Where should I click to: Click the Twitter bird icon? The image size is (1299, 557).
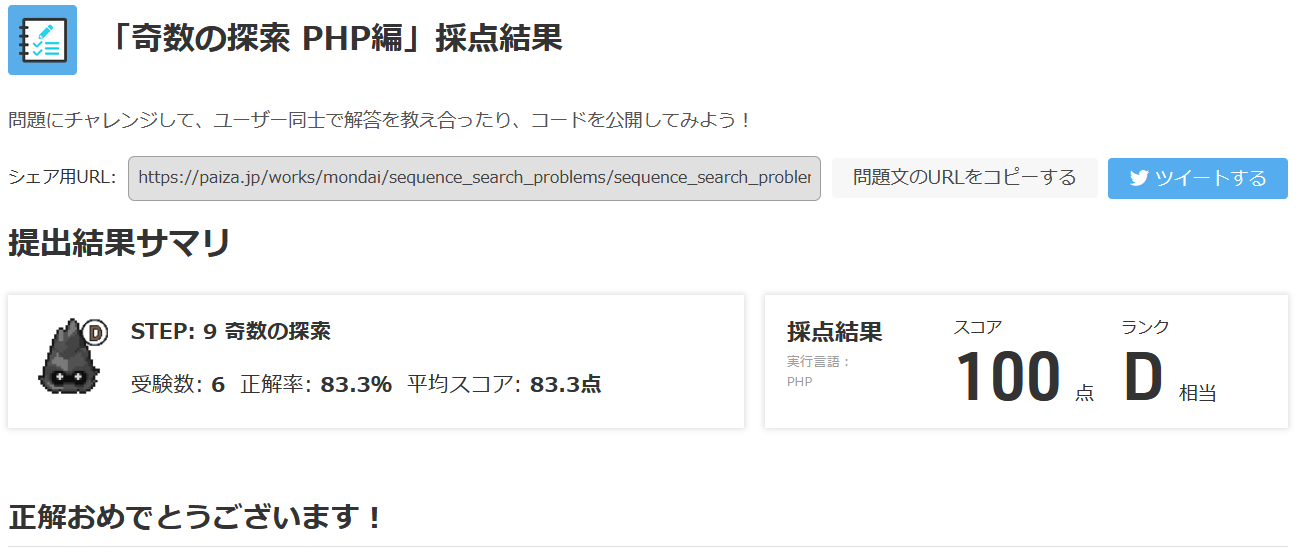pos(1138,178)
